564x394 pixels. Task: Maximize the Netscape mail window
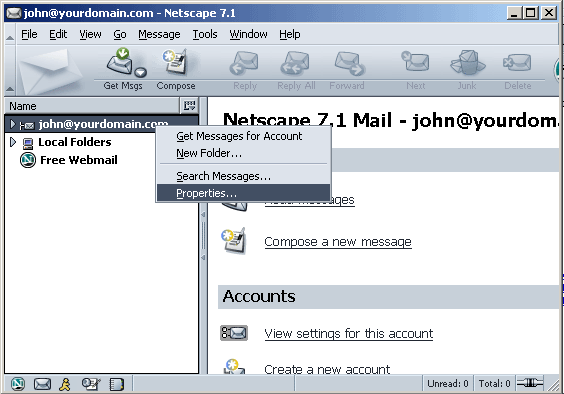coord(531,13)
